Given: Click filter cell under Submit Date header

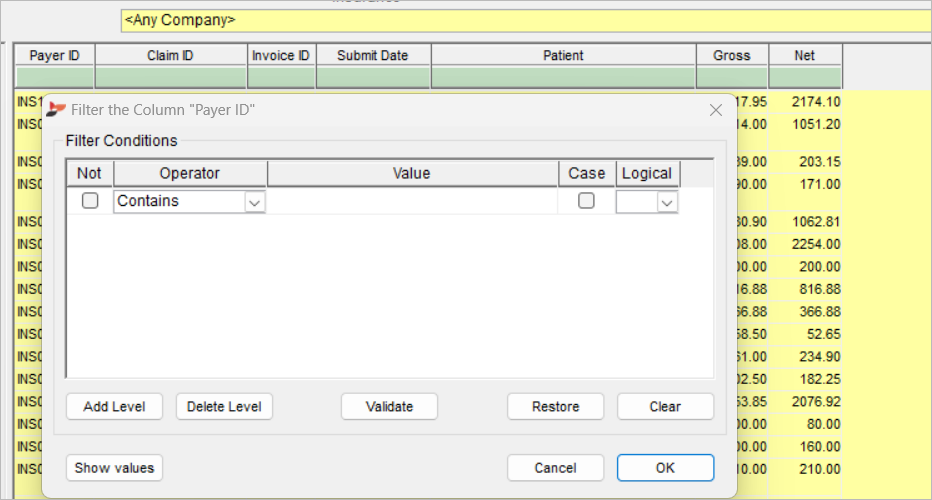Looking at the screenshot, I should (x=373, y=78).
